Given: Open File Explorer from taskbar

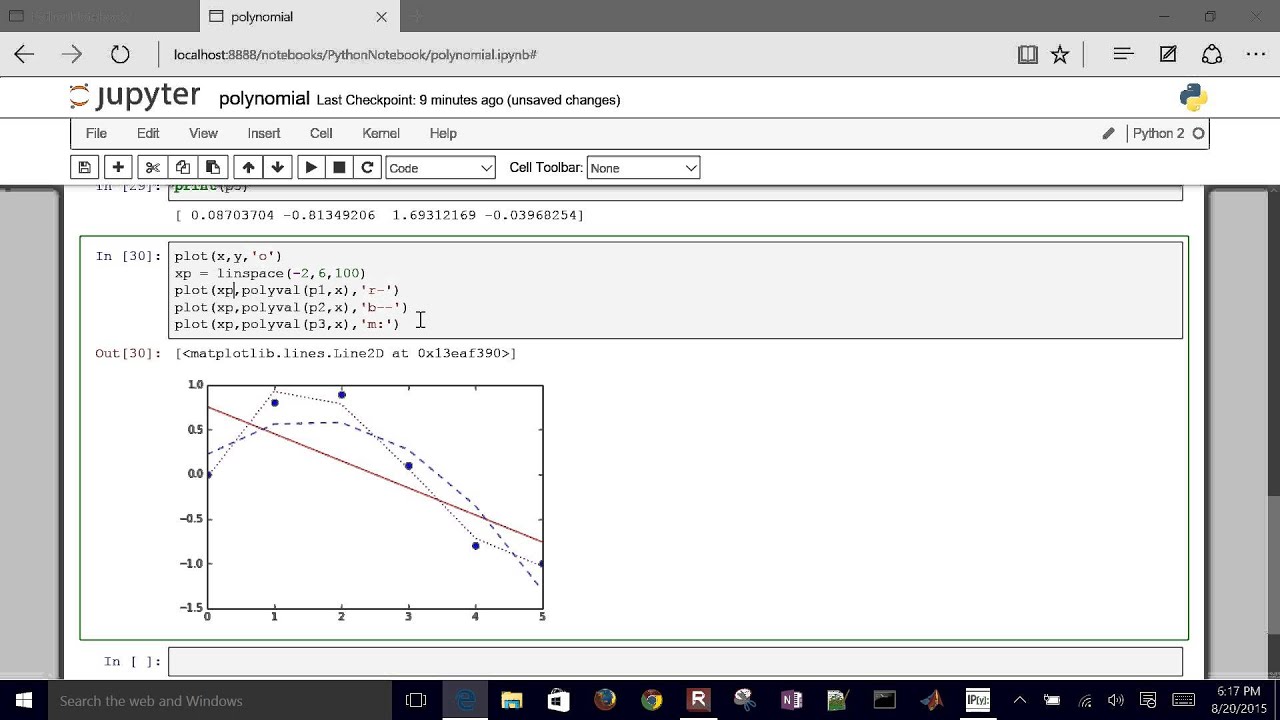Looking at the screenshot, I should pyautogui.click(x=511, y=700).
